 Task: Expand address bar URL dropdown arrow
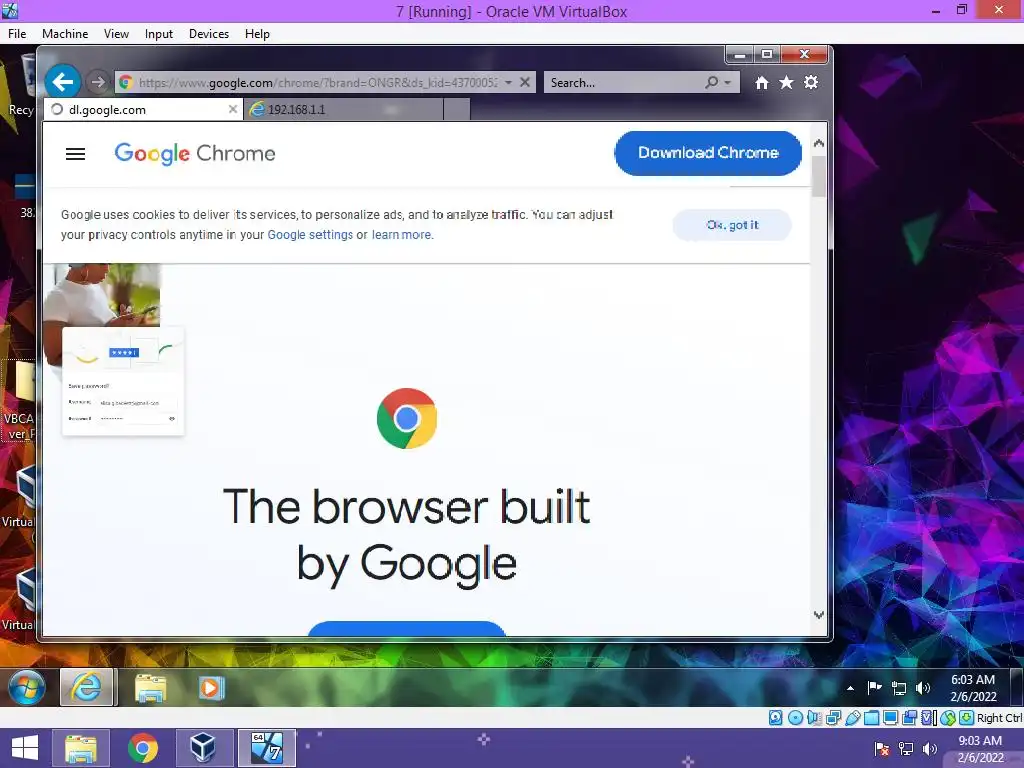[x=508, y=82]
